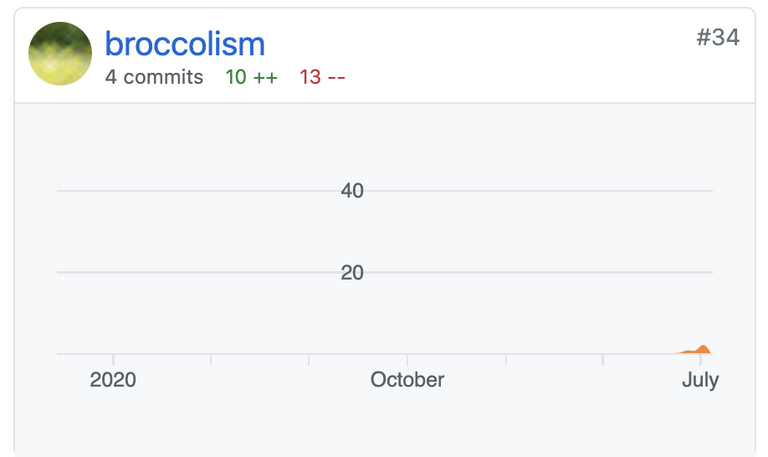Click the orange commit peak on graph
Image resolution: width=768 pixels, height=457 pixels.
(x=703, y=349)
